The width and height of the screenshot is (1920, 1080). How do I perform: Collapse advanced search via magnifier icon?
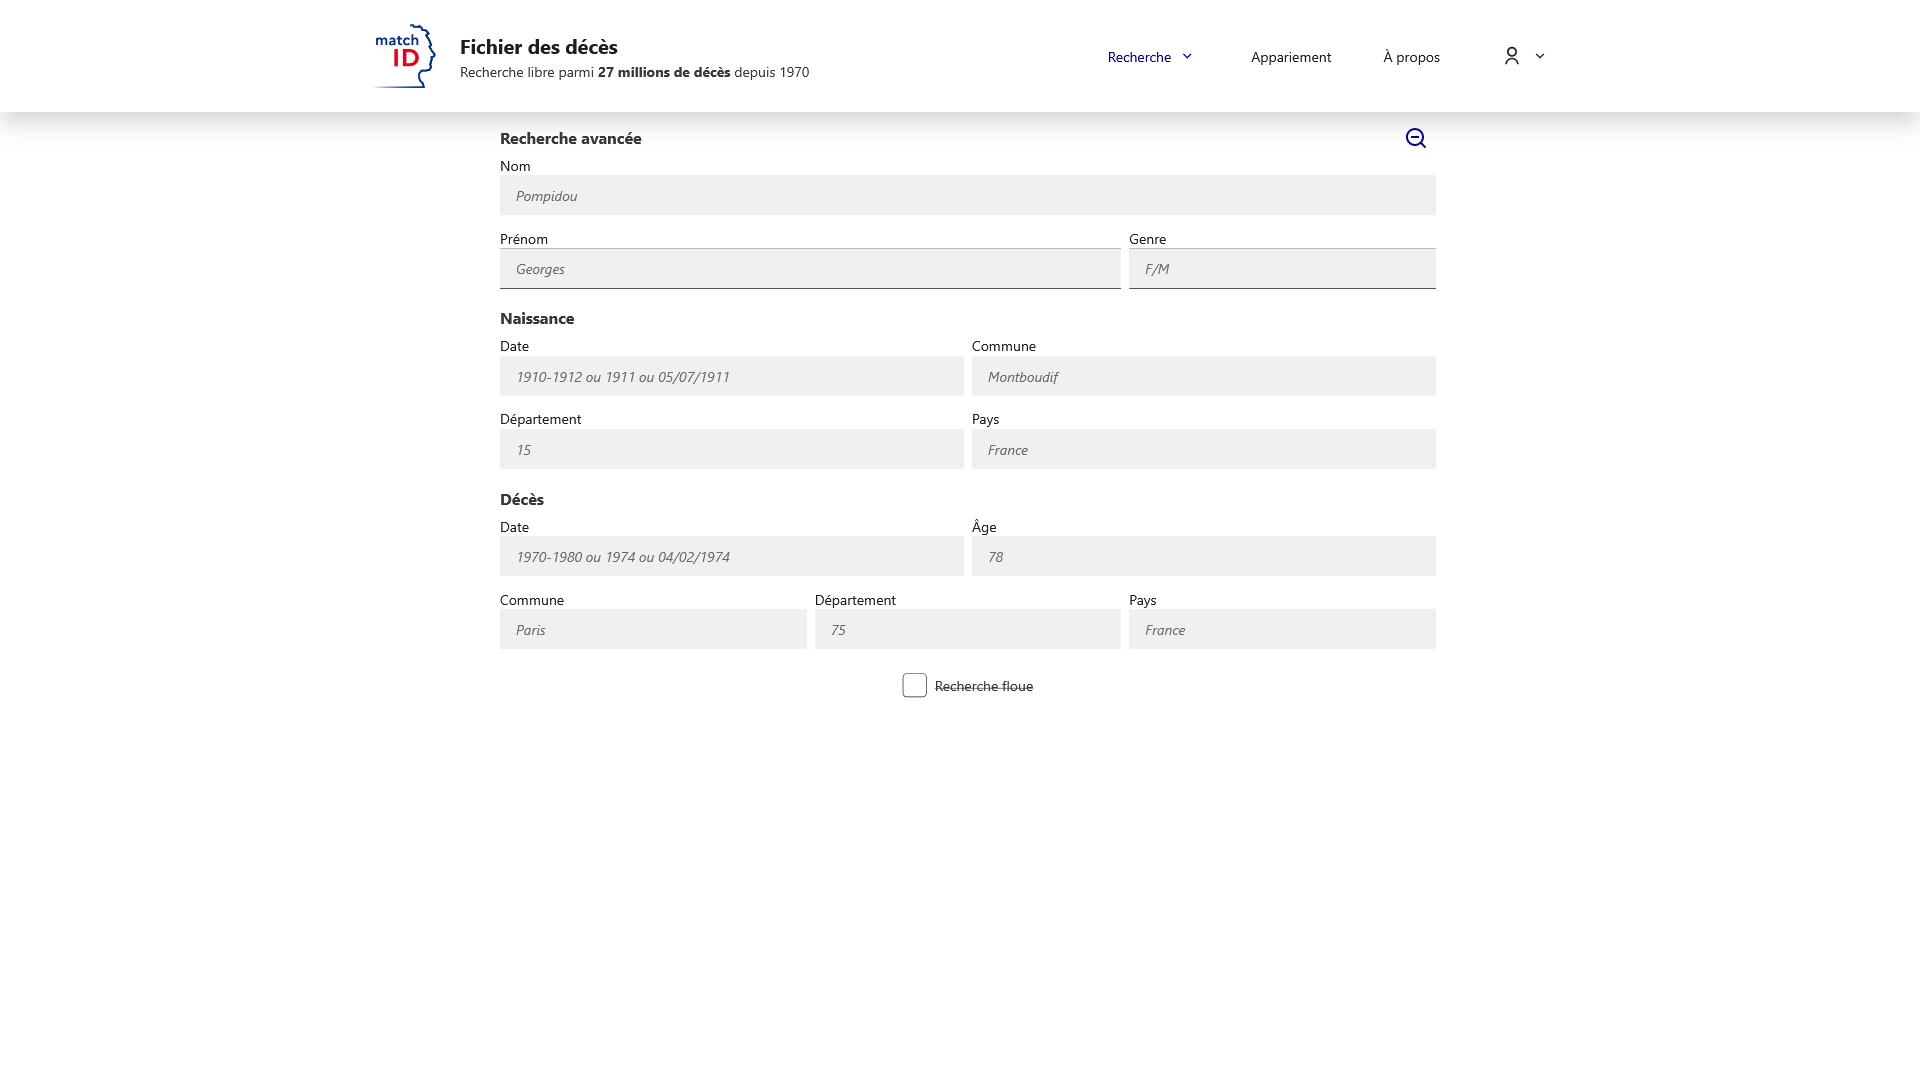tap(1415, 138)
